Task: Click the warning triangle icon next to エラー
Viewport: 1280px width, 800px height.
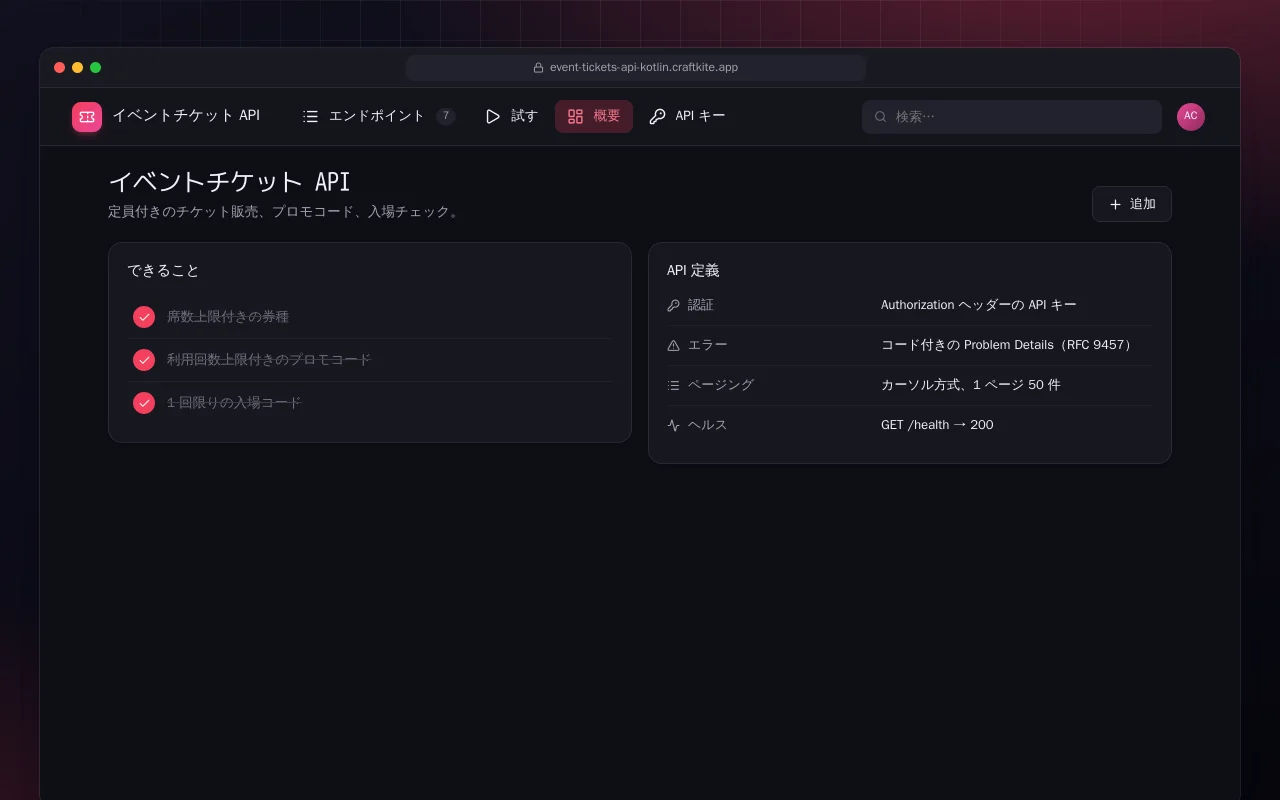Action: [673, 345]
